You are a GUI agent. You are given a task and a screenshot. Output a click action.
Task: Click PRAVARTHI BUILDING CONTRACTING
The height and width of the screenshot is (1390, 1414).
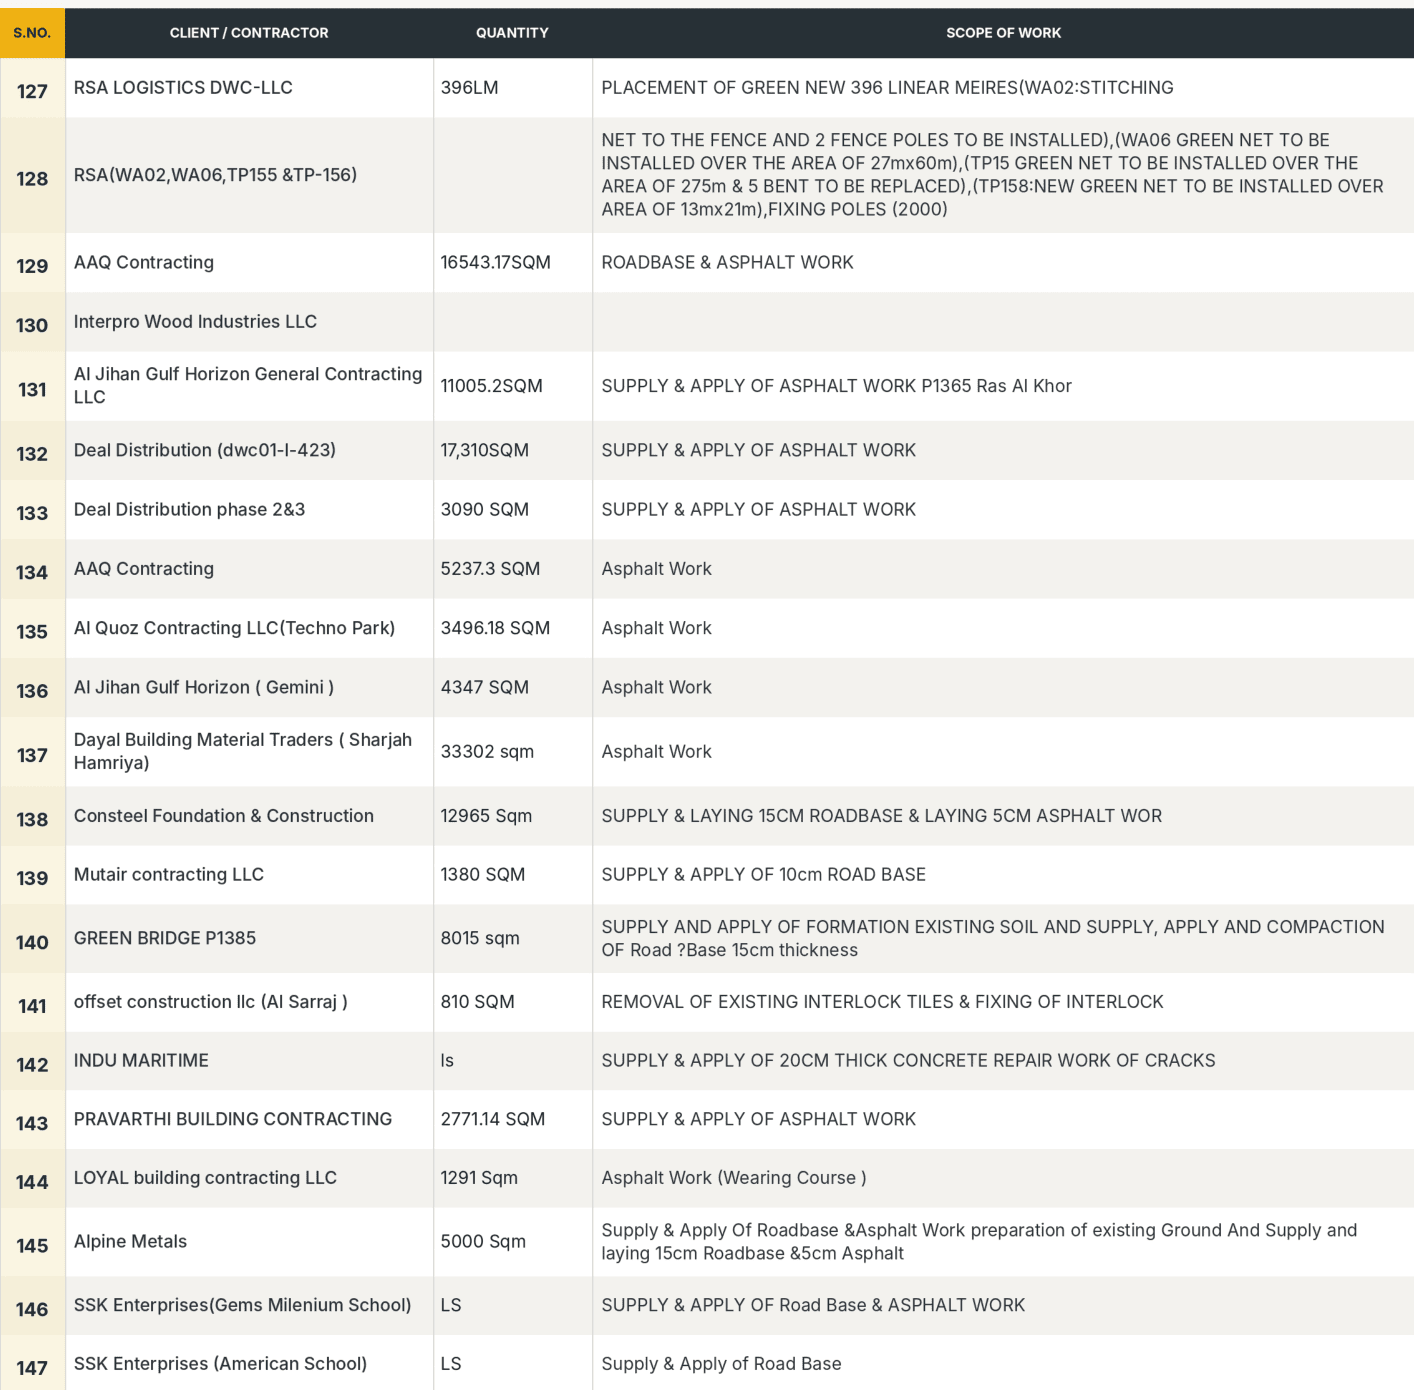click(x=233, y=1120)
